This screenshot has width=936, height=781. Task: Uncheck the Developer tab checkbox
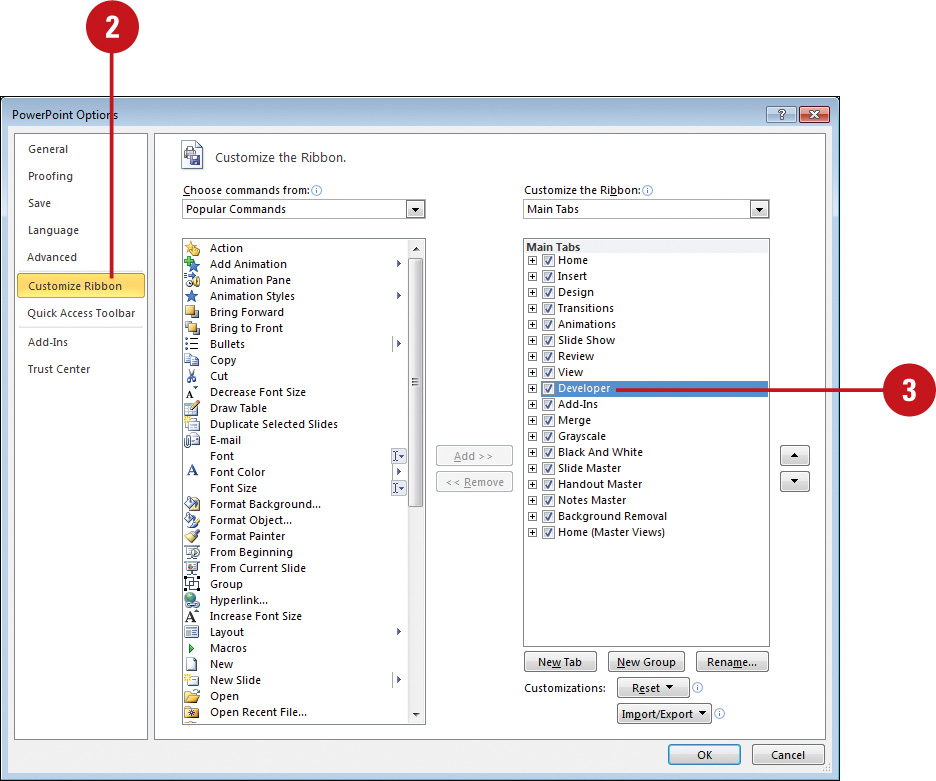coord(548,388)
